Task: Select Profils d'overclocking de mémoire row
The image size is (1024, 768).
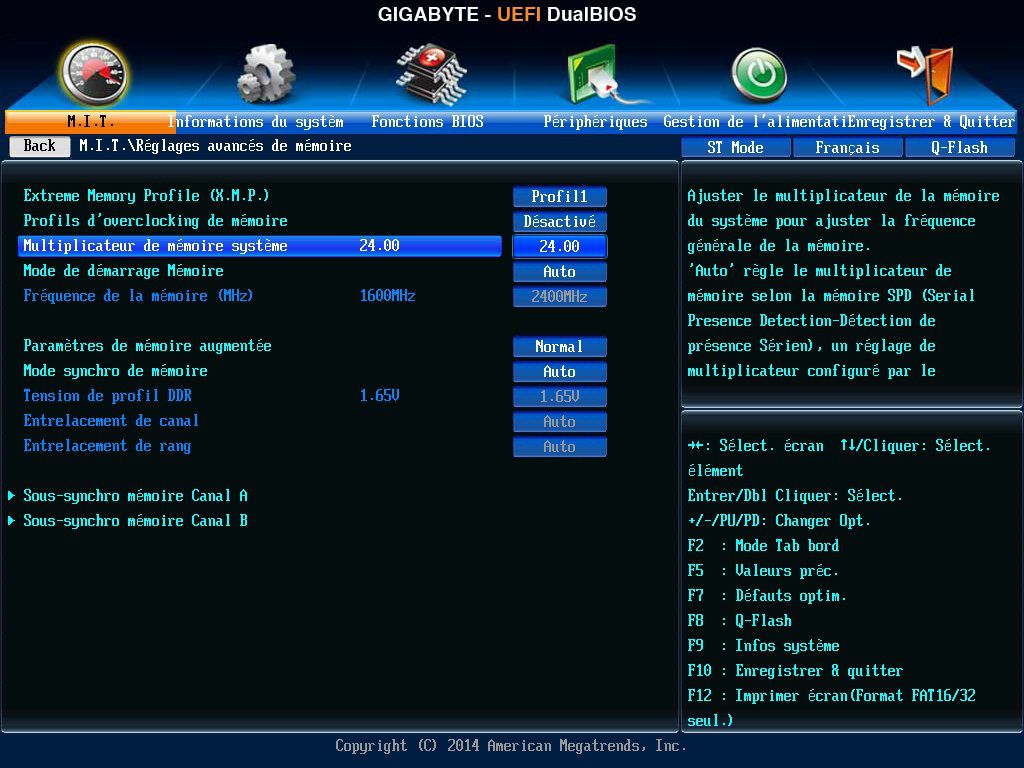Action: pyautogui.click(x=155, y=221)
